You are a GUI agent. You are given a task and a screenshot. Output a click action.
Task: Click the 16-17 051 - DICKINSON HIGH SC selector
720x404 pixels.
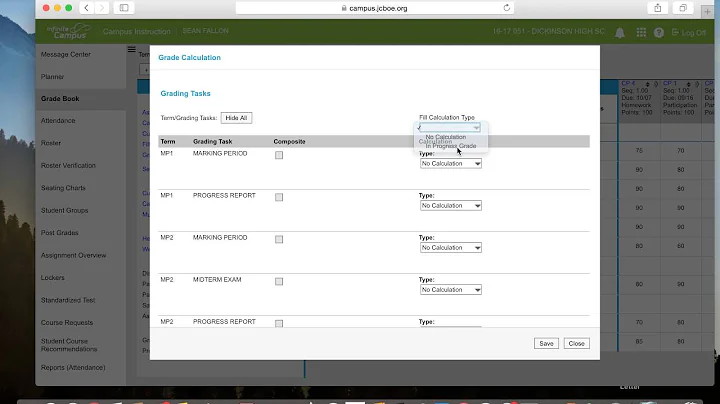(x=548, y=31)
